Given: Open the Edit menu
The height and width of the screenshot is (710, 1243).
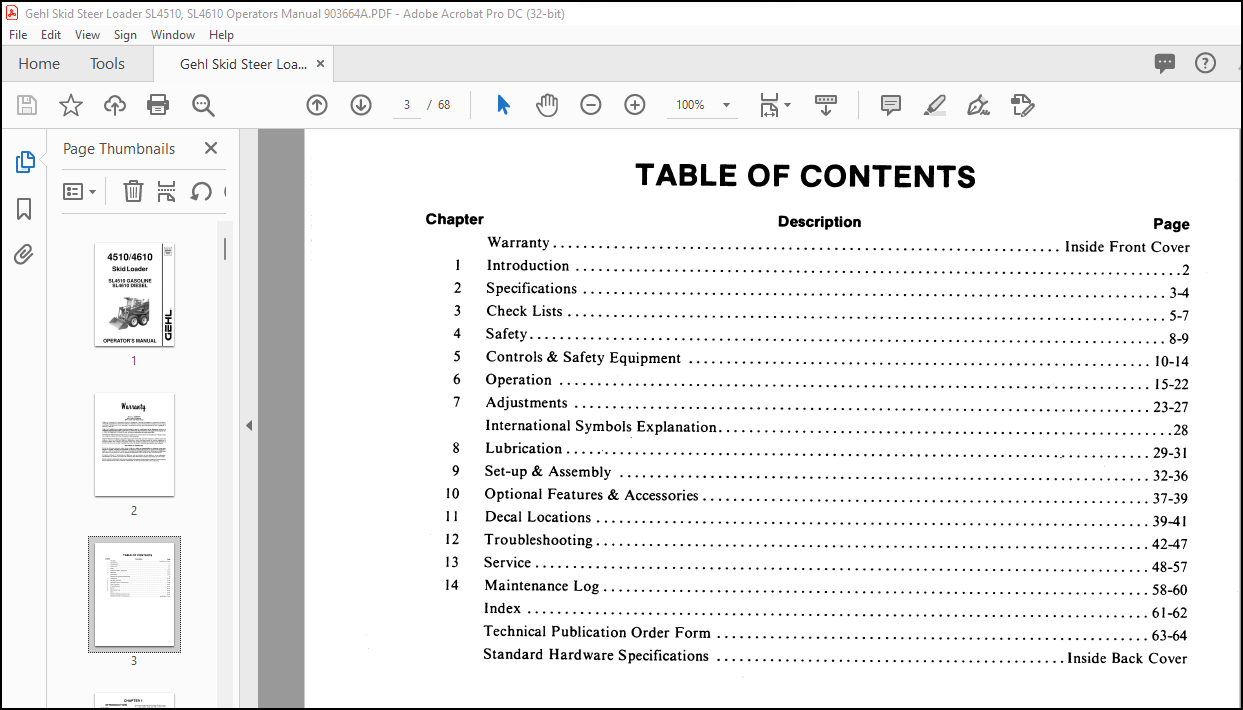Looking at the screenshot, I should coord(51,34).
